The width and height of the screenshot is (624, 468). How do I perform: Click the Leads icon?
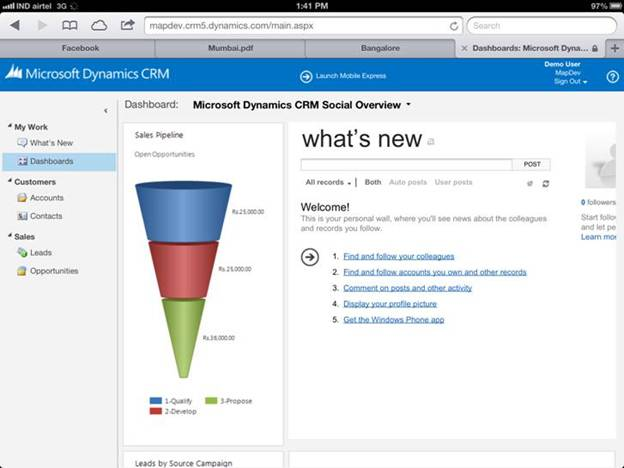pyautogui.click(x=22, y=252)
